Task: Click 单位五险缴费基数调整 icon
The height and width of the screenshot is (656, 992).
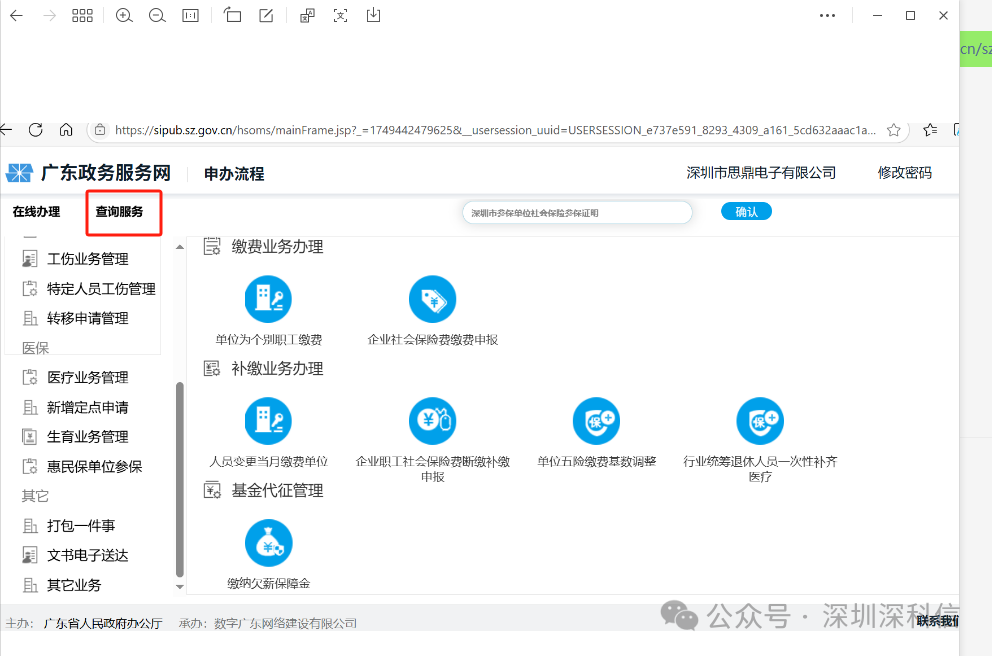Action: tap(596, 421)
